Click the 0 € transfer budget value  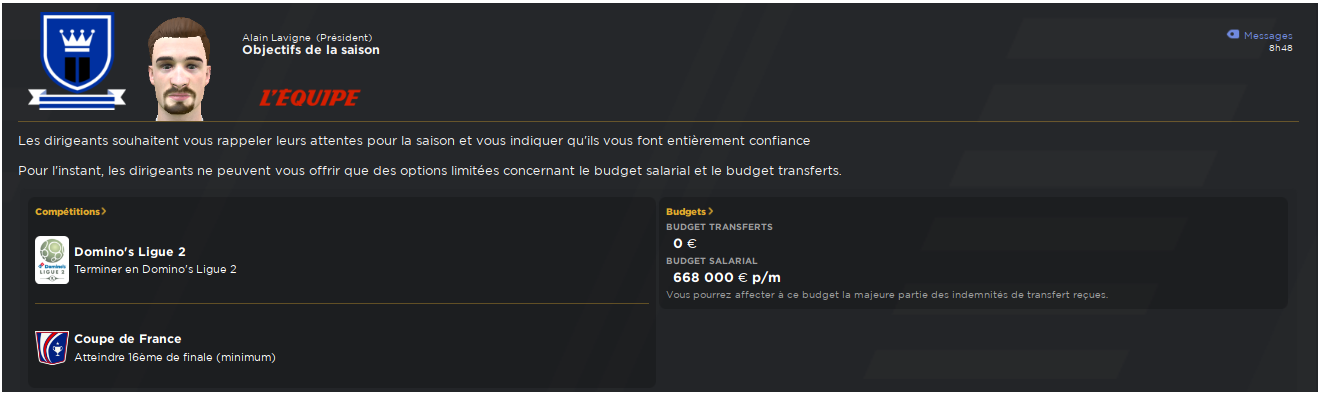click(x=685, y=243)
